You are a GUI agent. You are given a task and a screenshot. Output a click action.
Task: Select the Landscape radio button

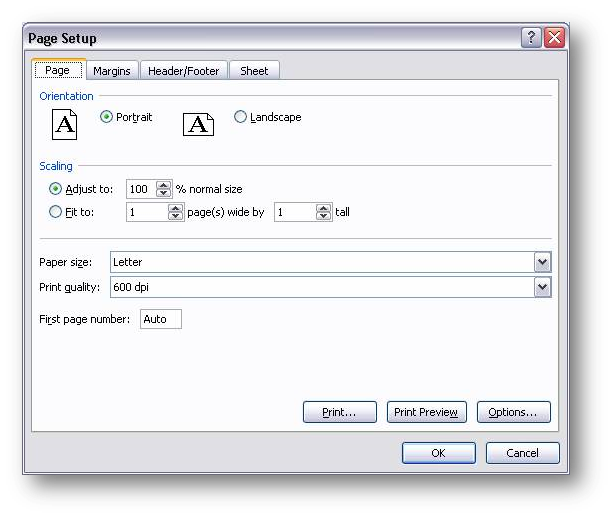[240, 117]
